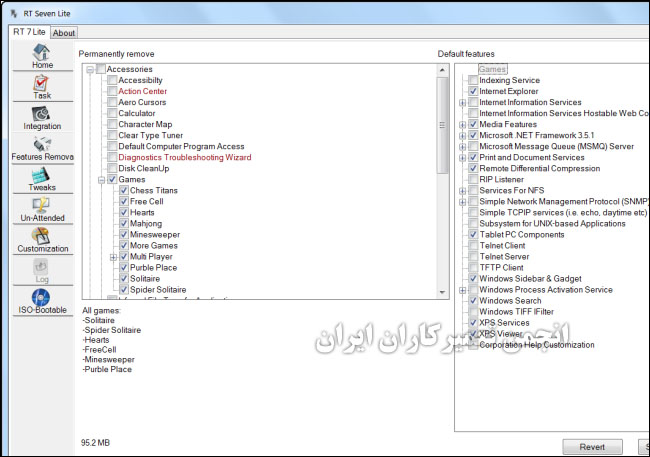Select TFTP Client tree item

coord(501,267)
